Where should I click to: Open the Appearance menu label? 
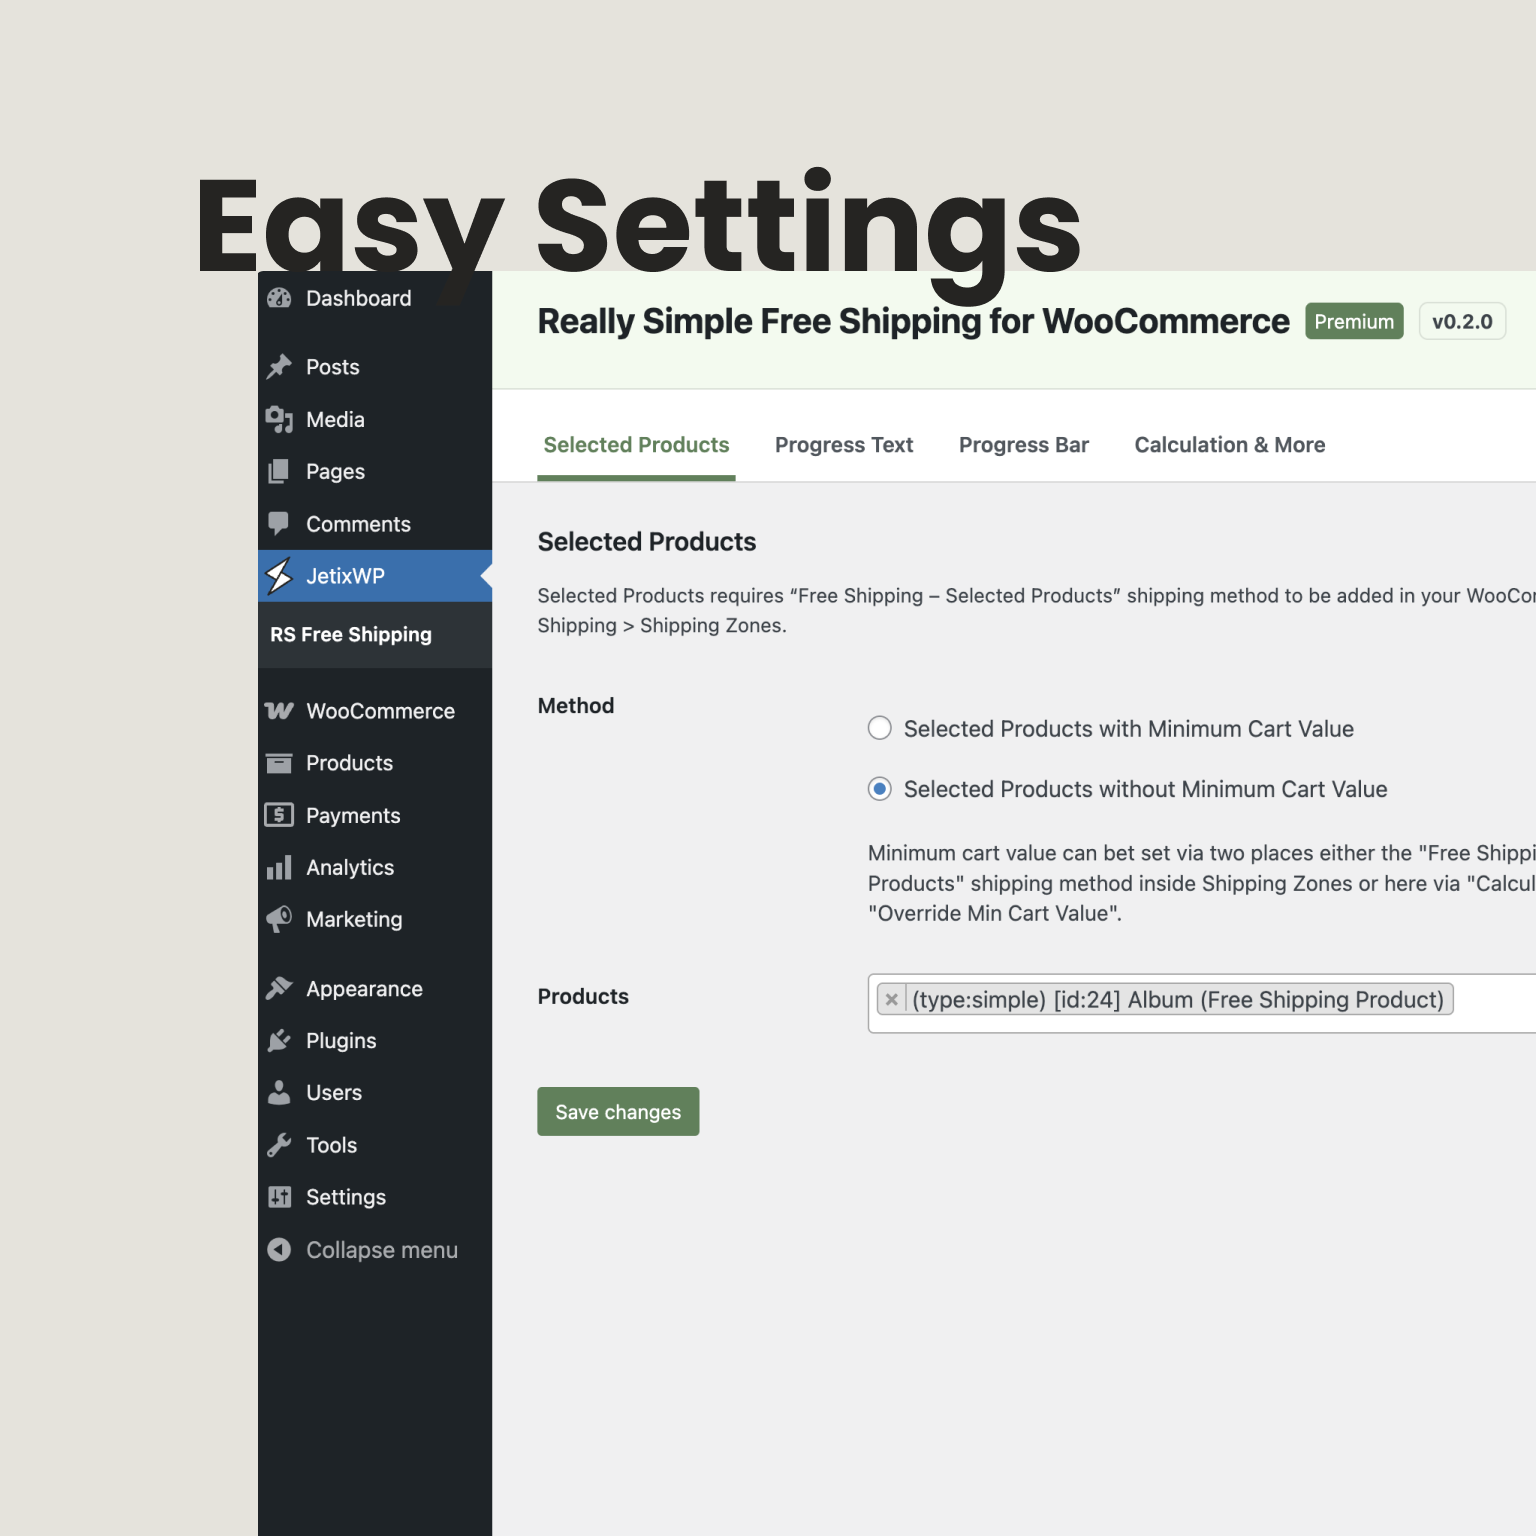tap(364, 989)
